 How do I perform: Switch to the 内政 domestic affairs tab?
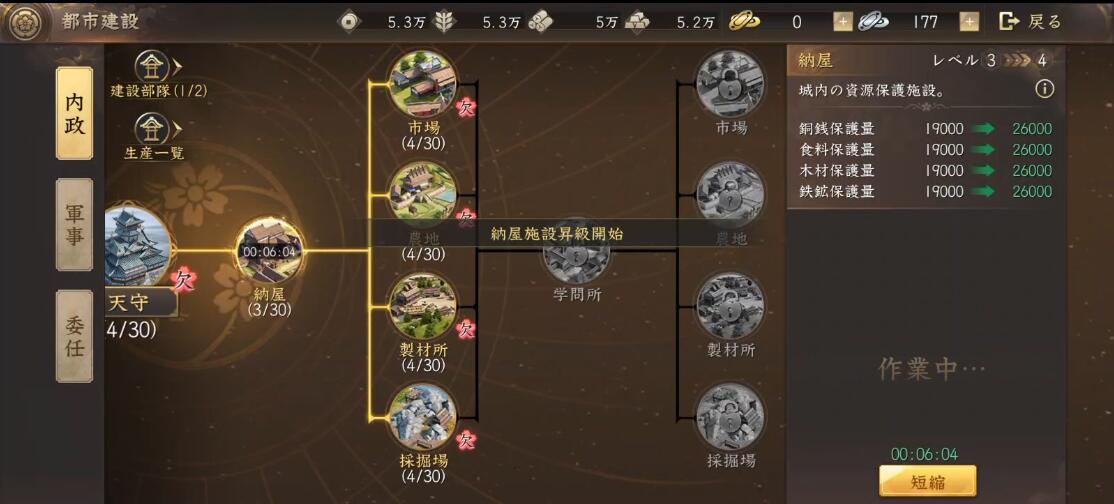(x=74, y=113)
